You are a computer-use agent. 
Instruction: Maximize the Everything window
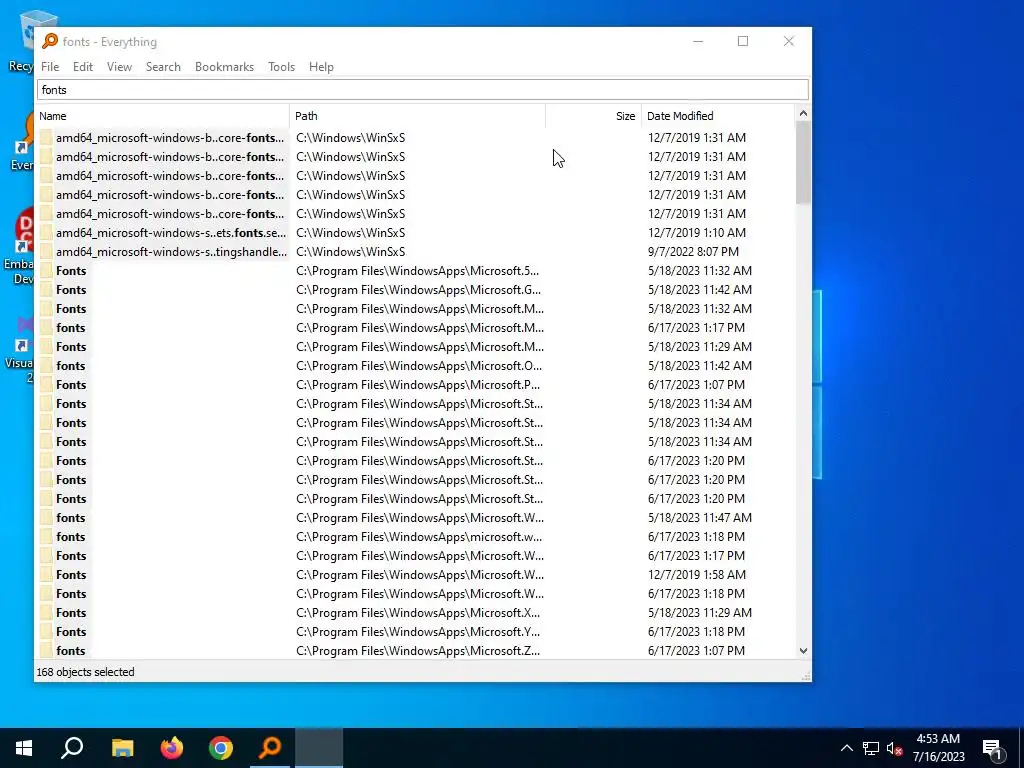coord(743,41)
